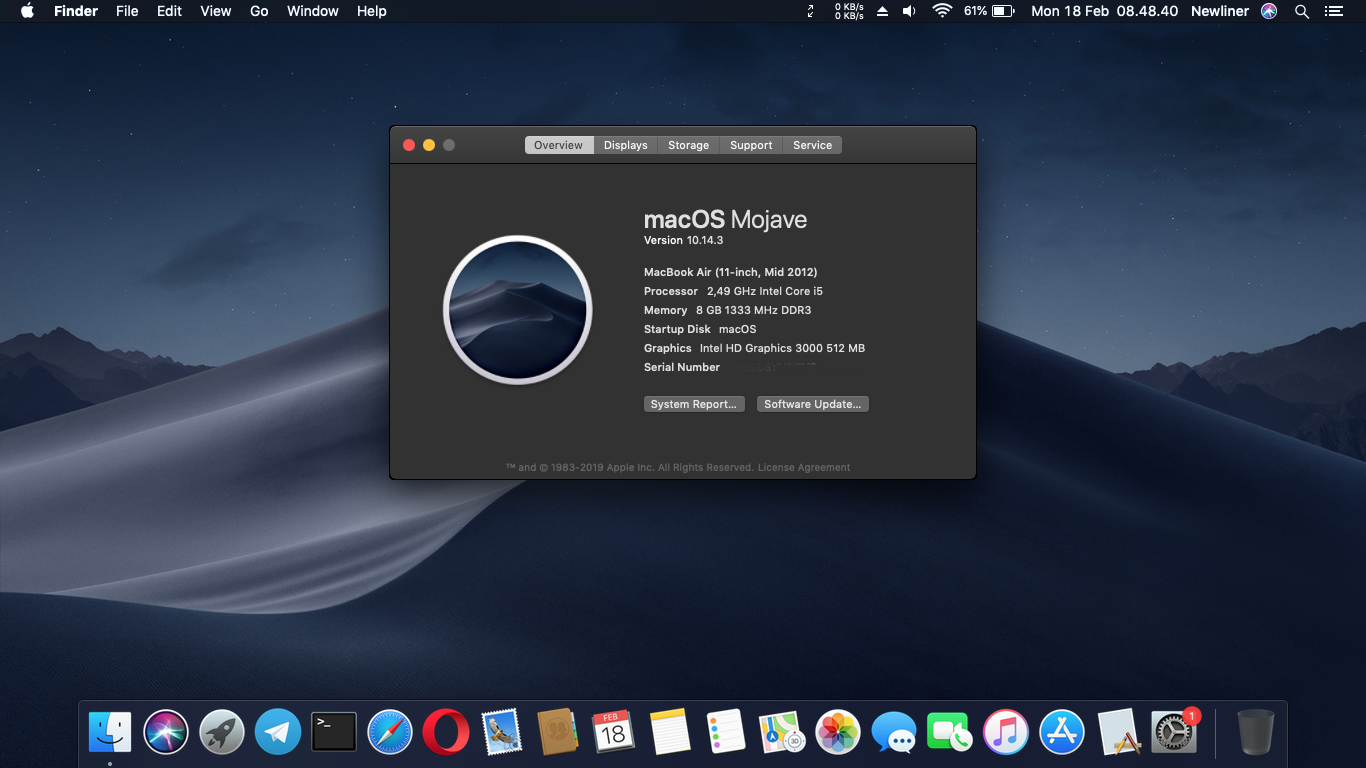Click the System Report button
This screenshot has width=1366, height=768.
click(694, 404)
